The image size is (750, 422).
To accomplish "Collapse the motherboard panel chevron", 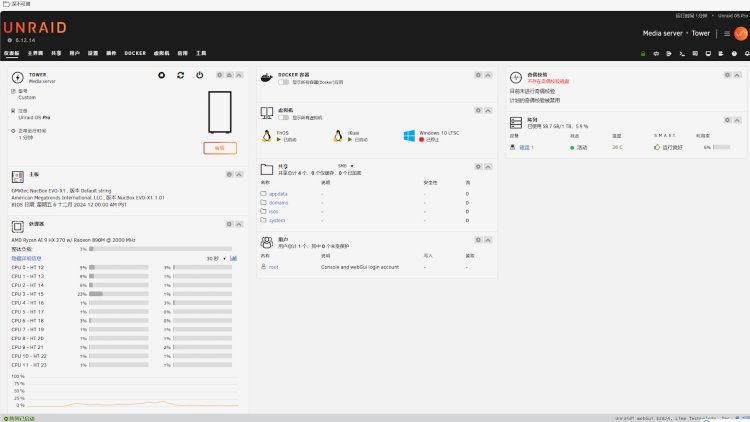I will pos(239,175).
